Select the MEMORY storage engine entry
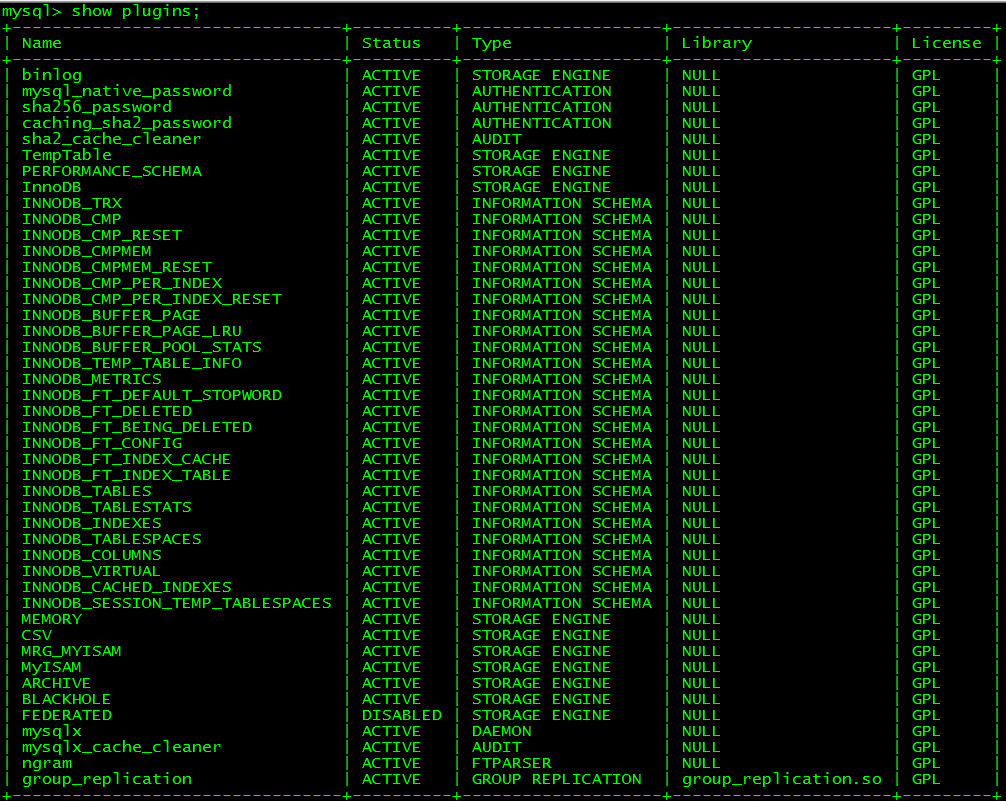 [51, 619]
